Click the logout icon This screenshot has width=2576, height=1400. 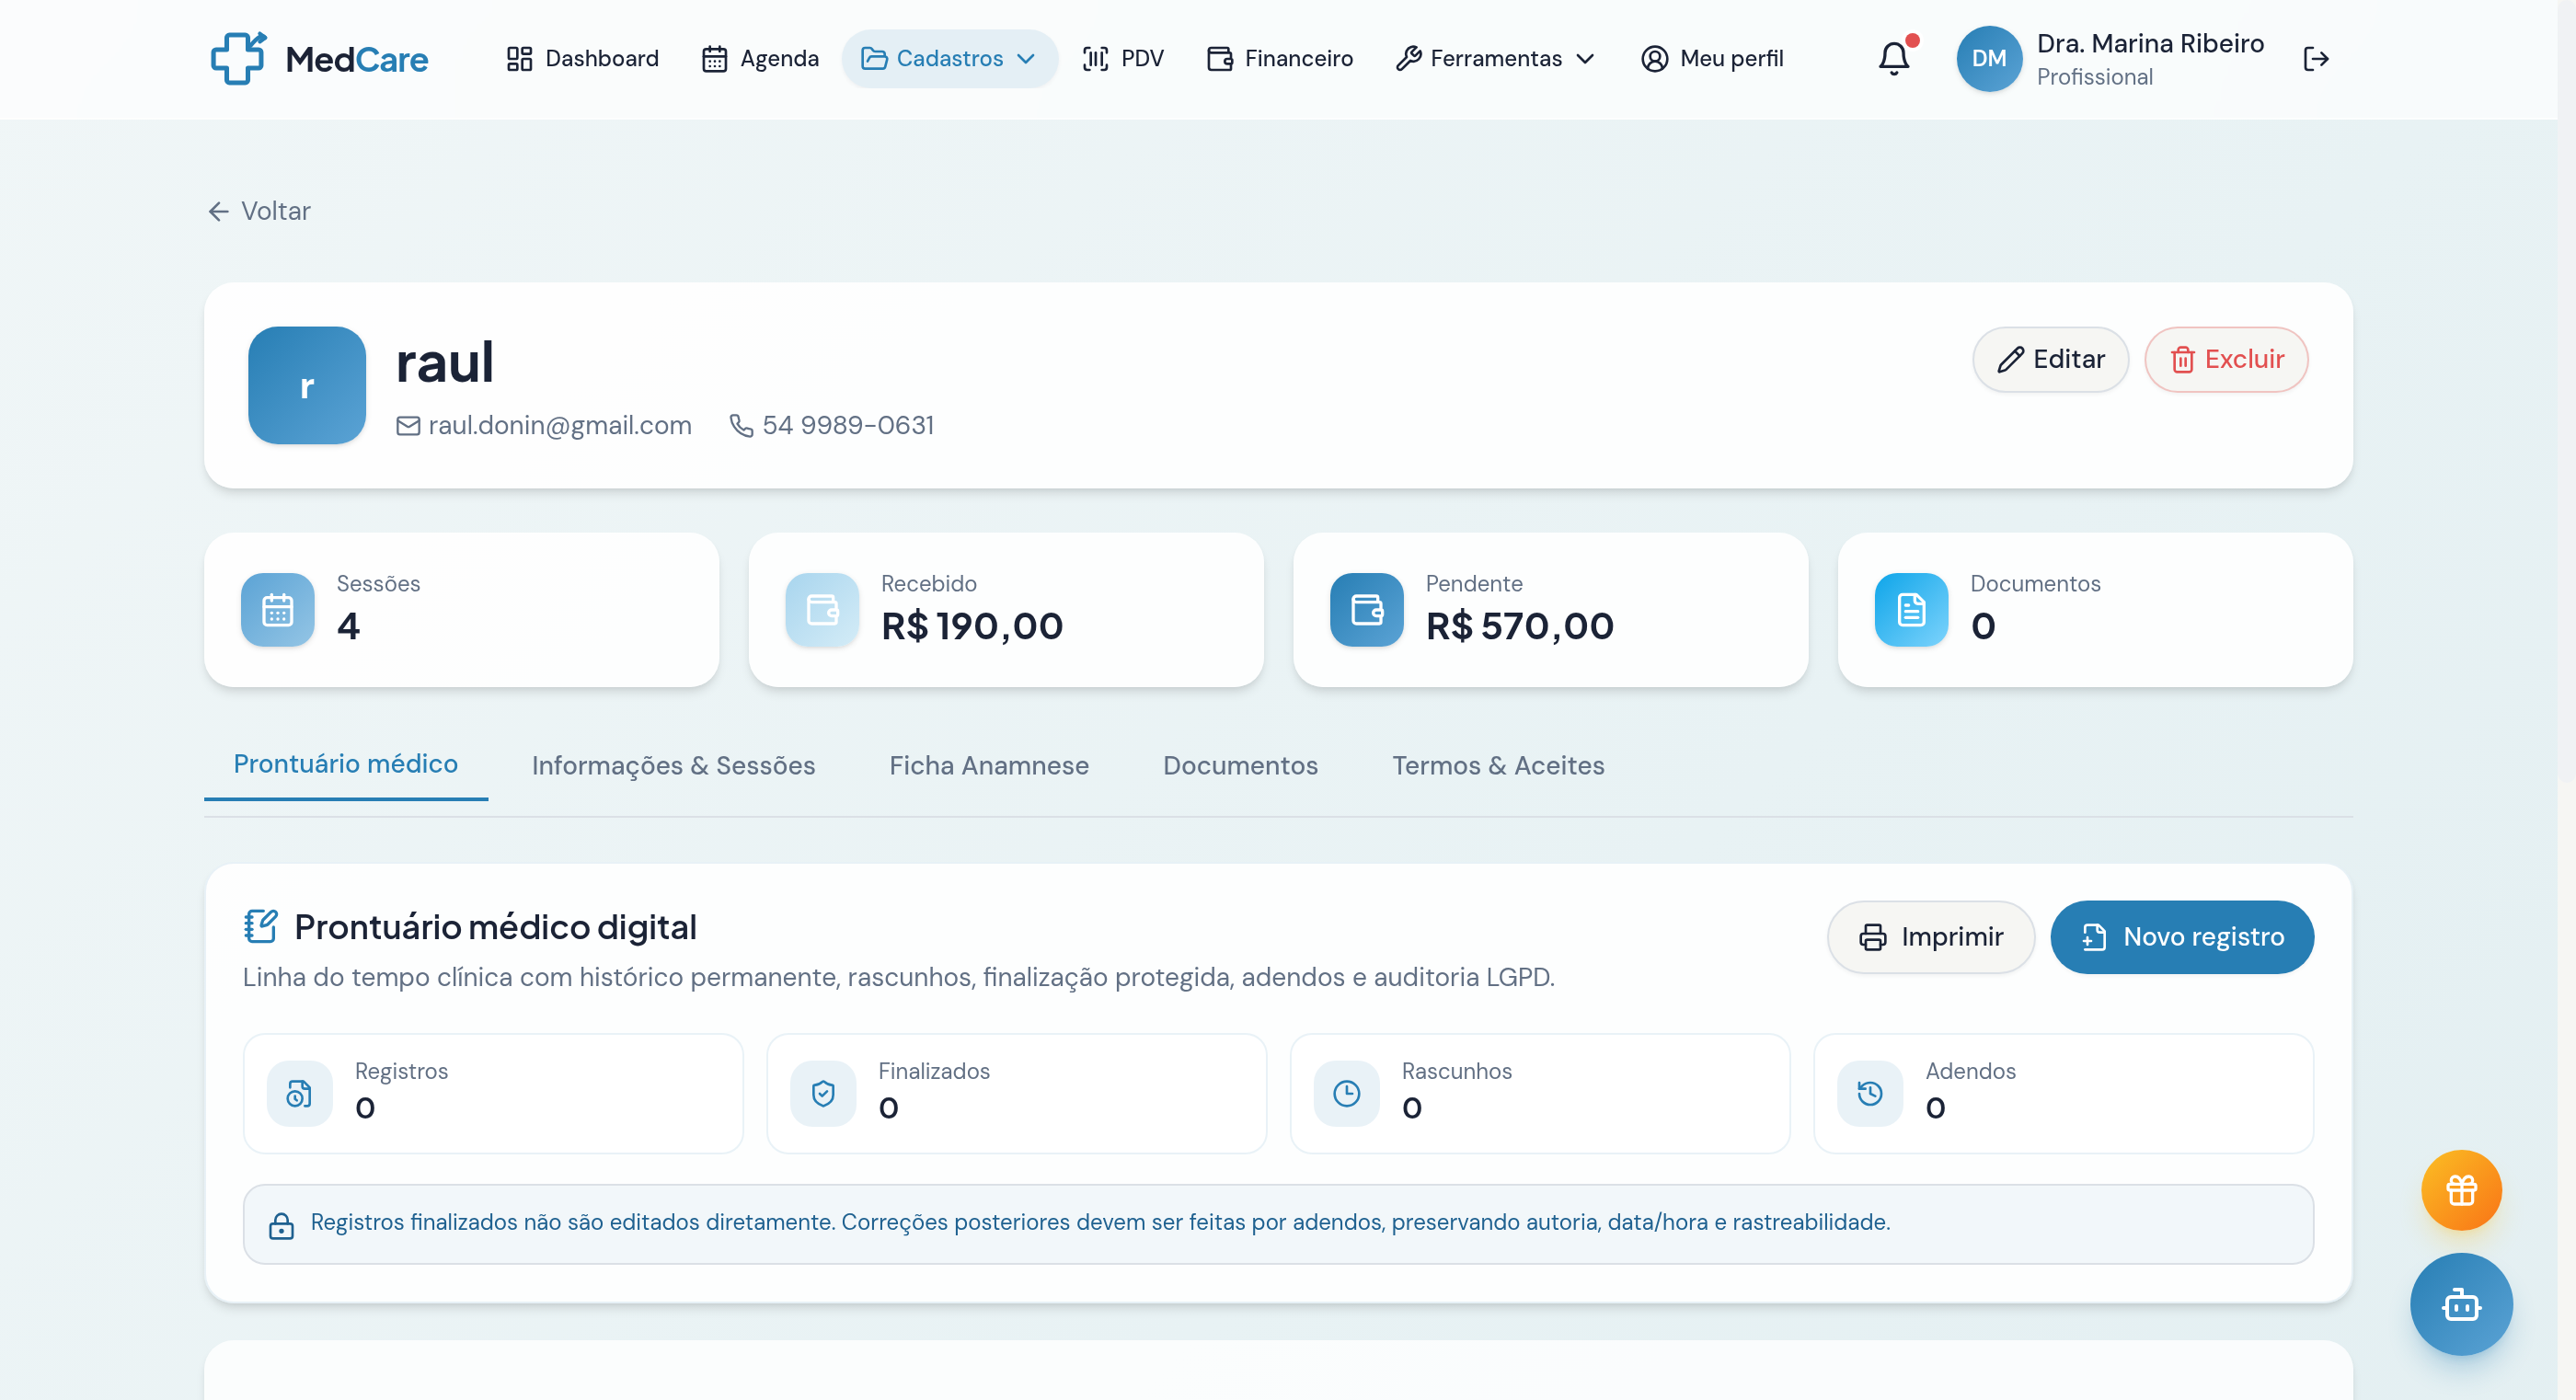pos(2317,58)
